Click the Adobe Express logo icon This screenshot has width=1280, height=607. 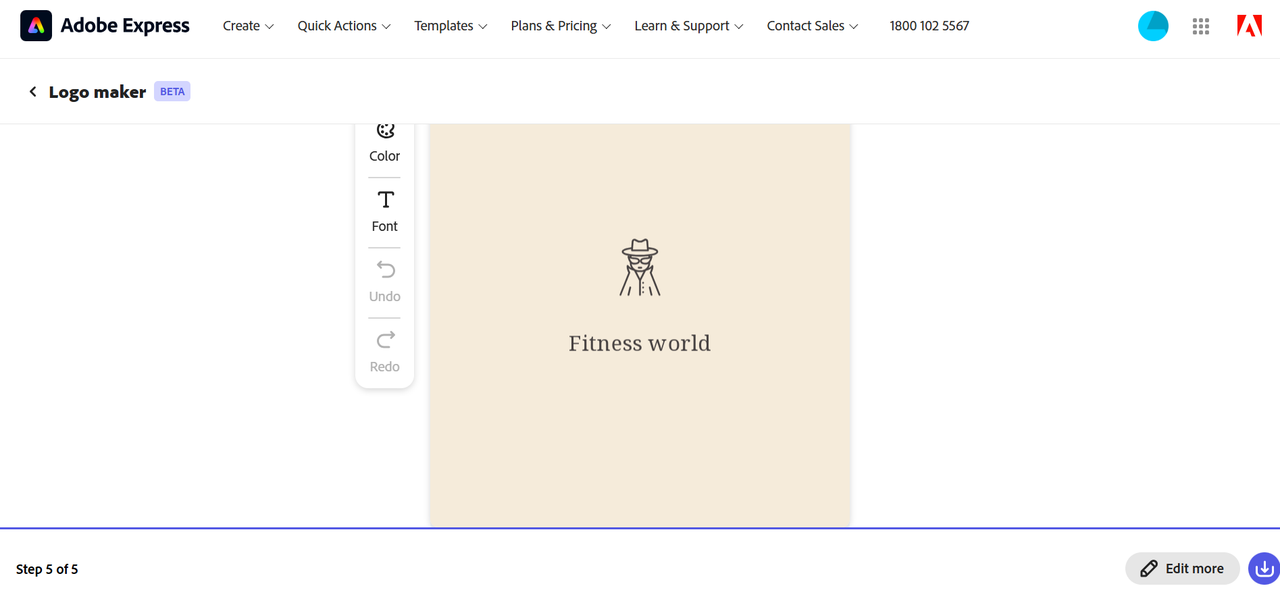tap(36, 26)
